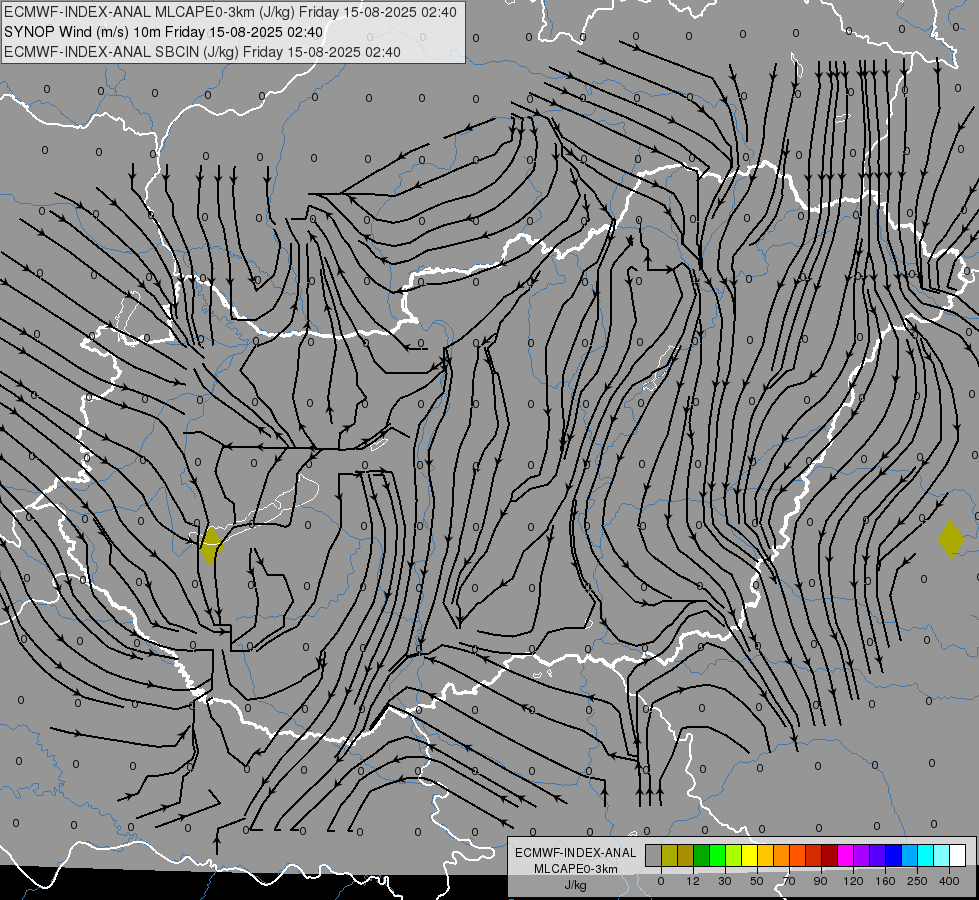Screen dimensions: 979x900
Task: Click the pure yellow legend swatch
Action: [x=749, y=856]
